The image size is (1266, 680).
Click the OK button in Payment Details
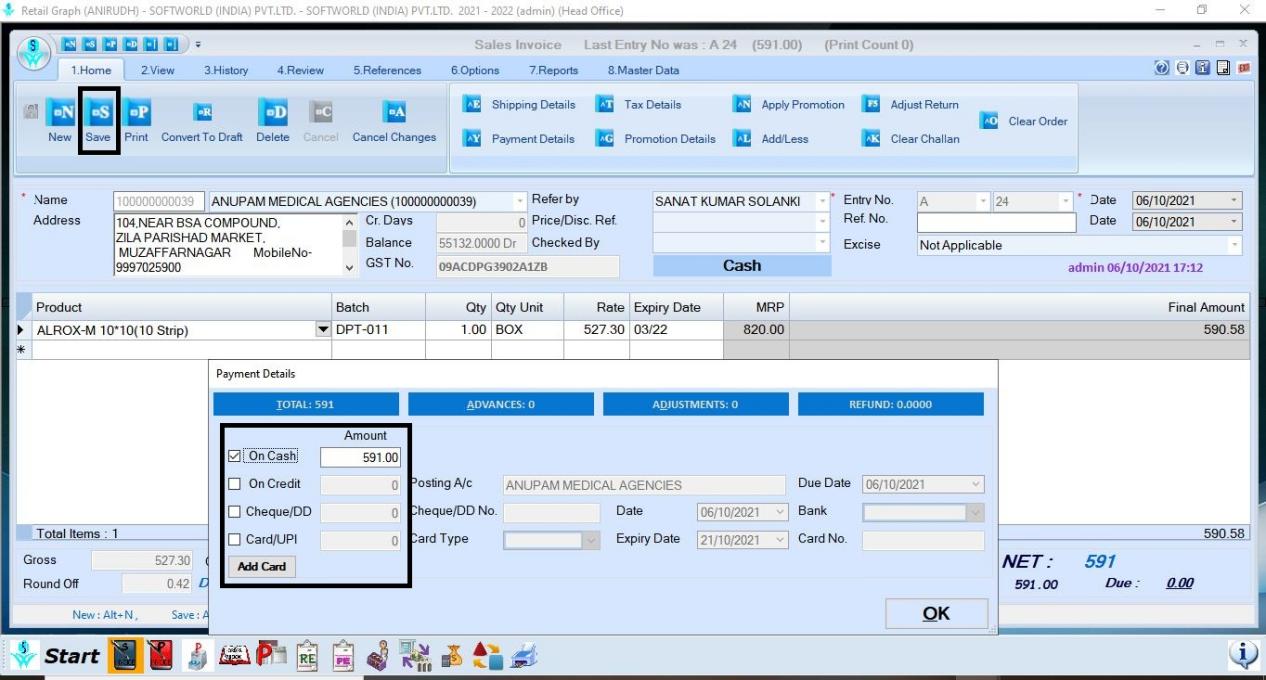pyautogui.click(x=935, y=613)
